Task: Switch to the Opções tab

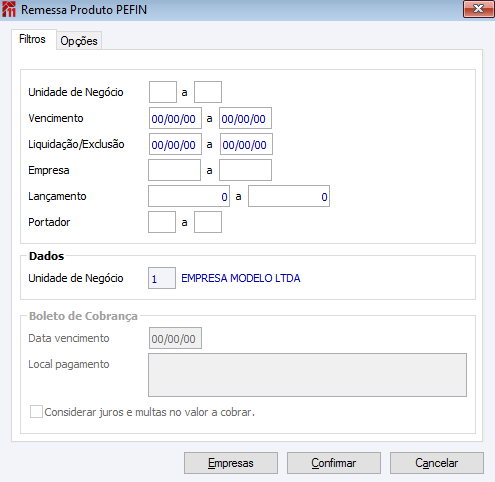Action: pos(79,41)
